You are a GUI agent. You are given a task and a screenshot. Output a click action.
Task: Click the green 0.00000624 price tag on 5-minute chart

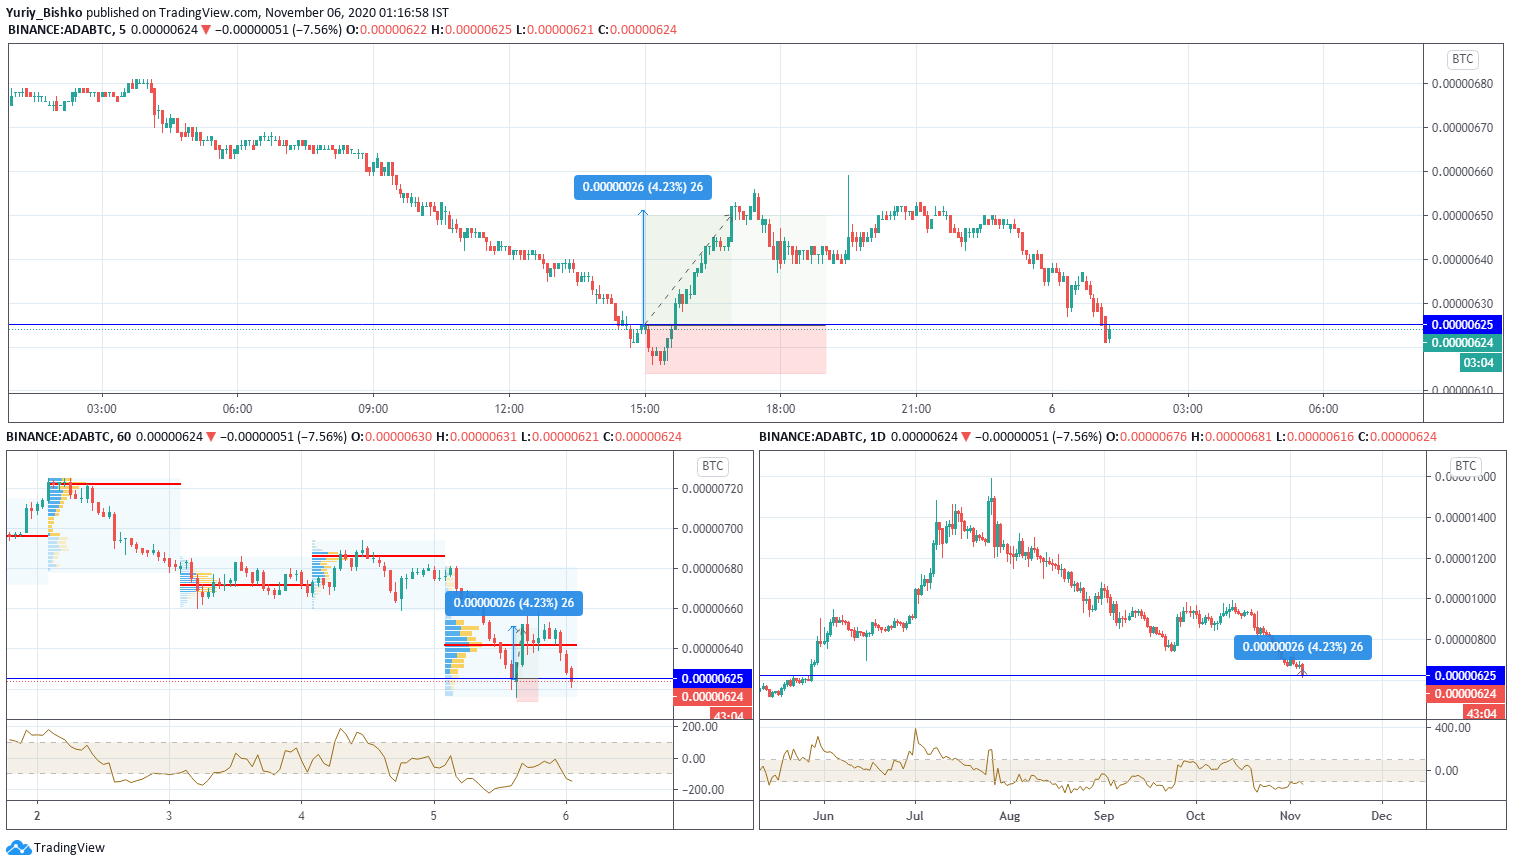(x=1462, y=343)
